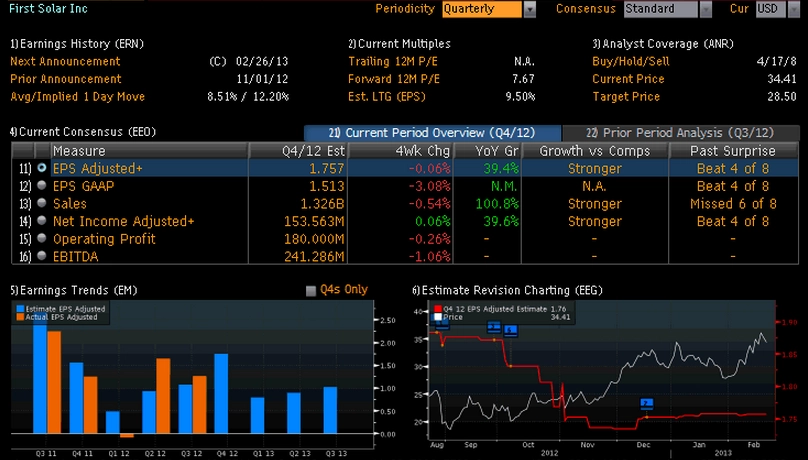Click the Q4 12 estimate bar in chart

point(221,394)
